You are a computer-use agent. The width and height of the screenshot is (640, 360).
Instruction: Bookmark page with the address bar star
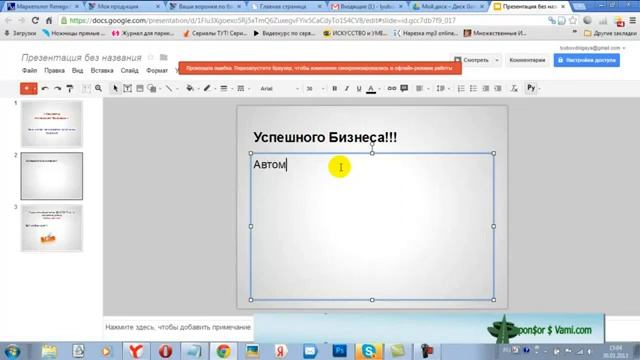point(573,20)
